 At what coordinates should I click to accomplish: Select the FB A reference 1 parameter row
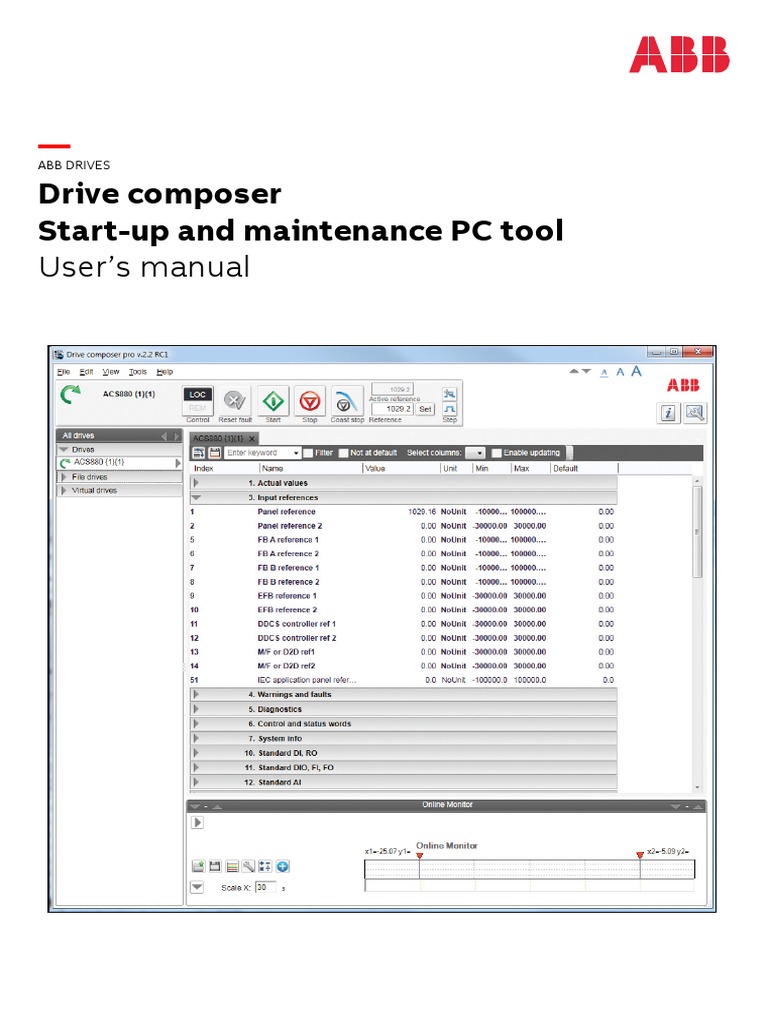(403, 540)
